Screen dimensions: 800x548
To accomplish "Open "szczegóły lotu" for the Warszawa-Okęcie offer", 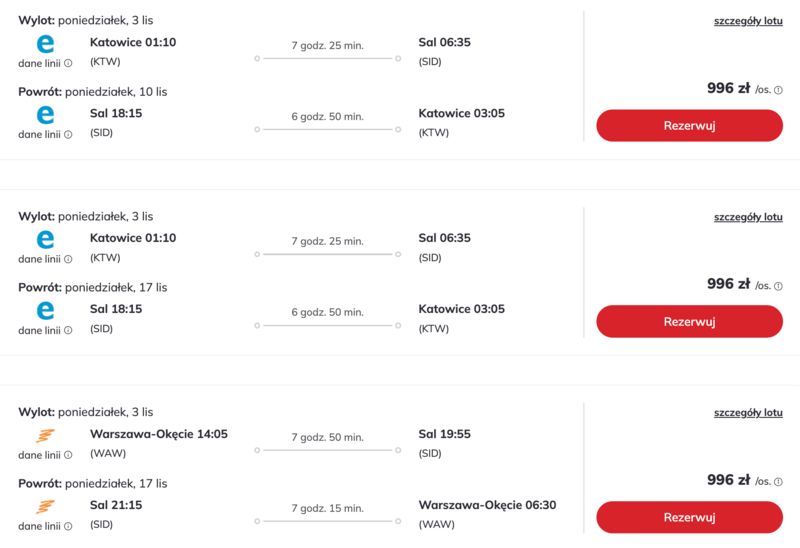I will pos(748,412).
